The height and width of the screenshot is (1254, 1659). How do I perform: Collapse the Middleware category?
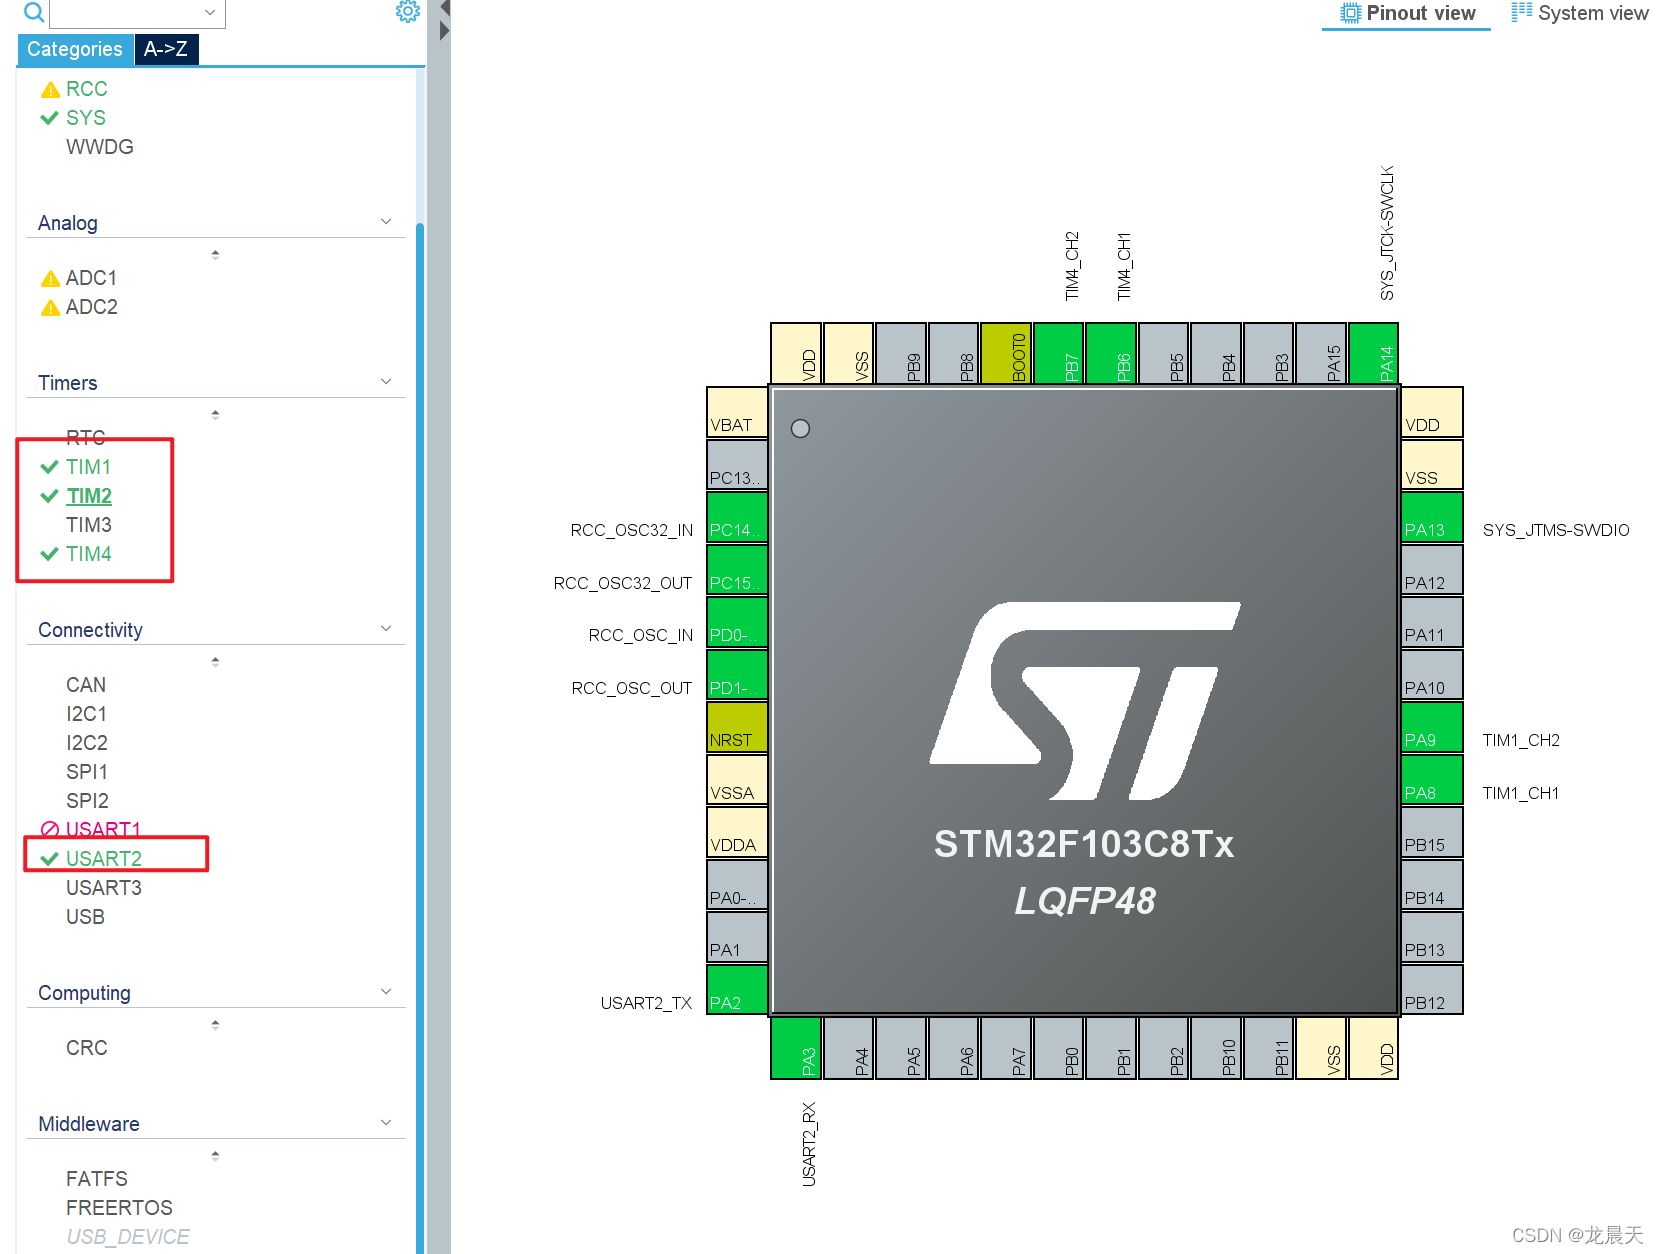tap(386, 1122)
